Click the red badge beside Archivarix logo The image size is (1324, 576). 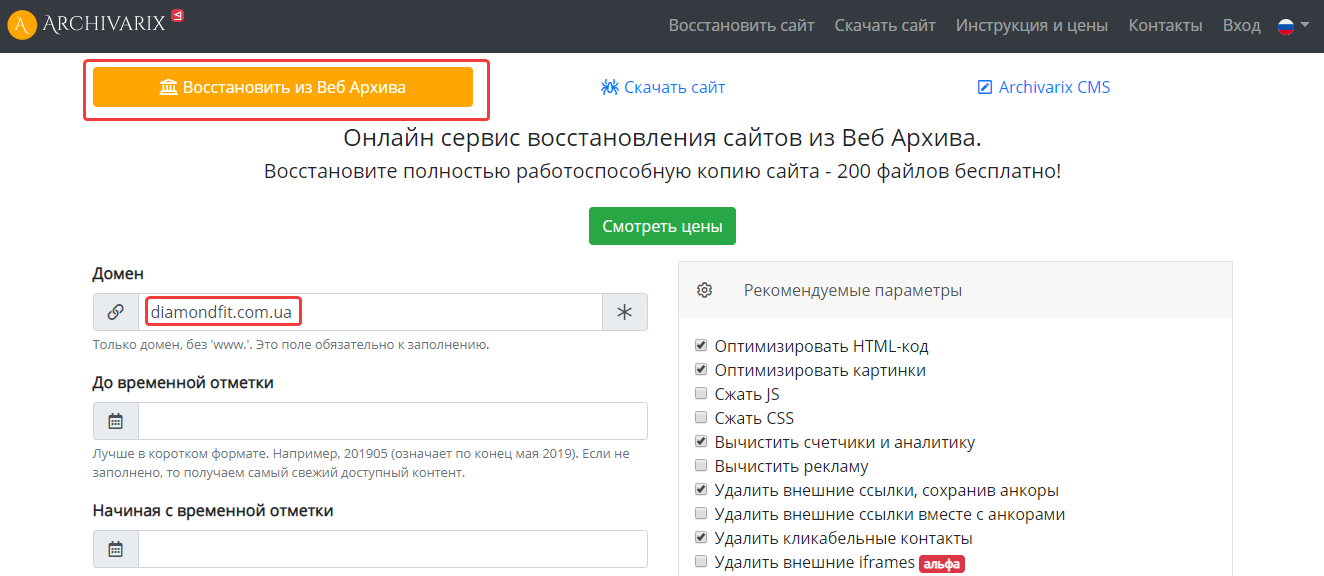(177, 15)
